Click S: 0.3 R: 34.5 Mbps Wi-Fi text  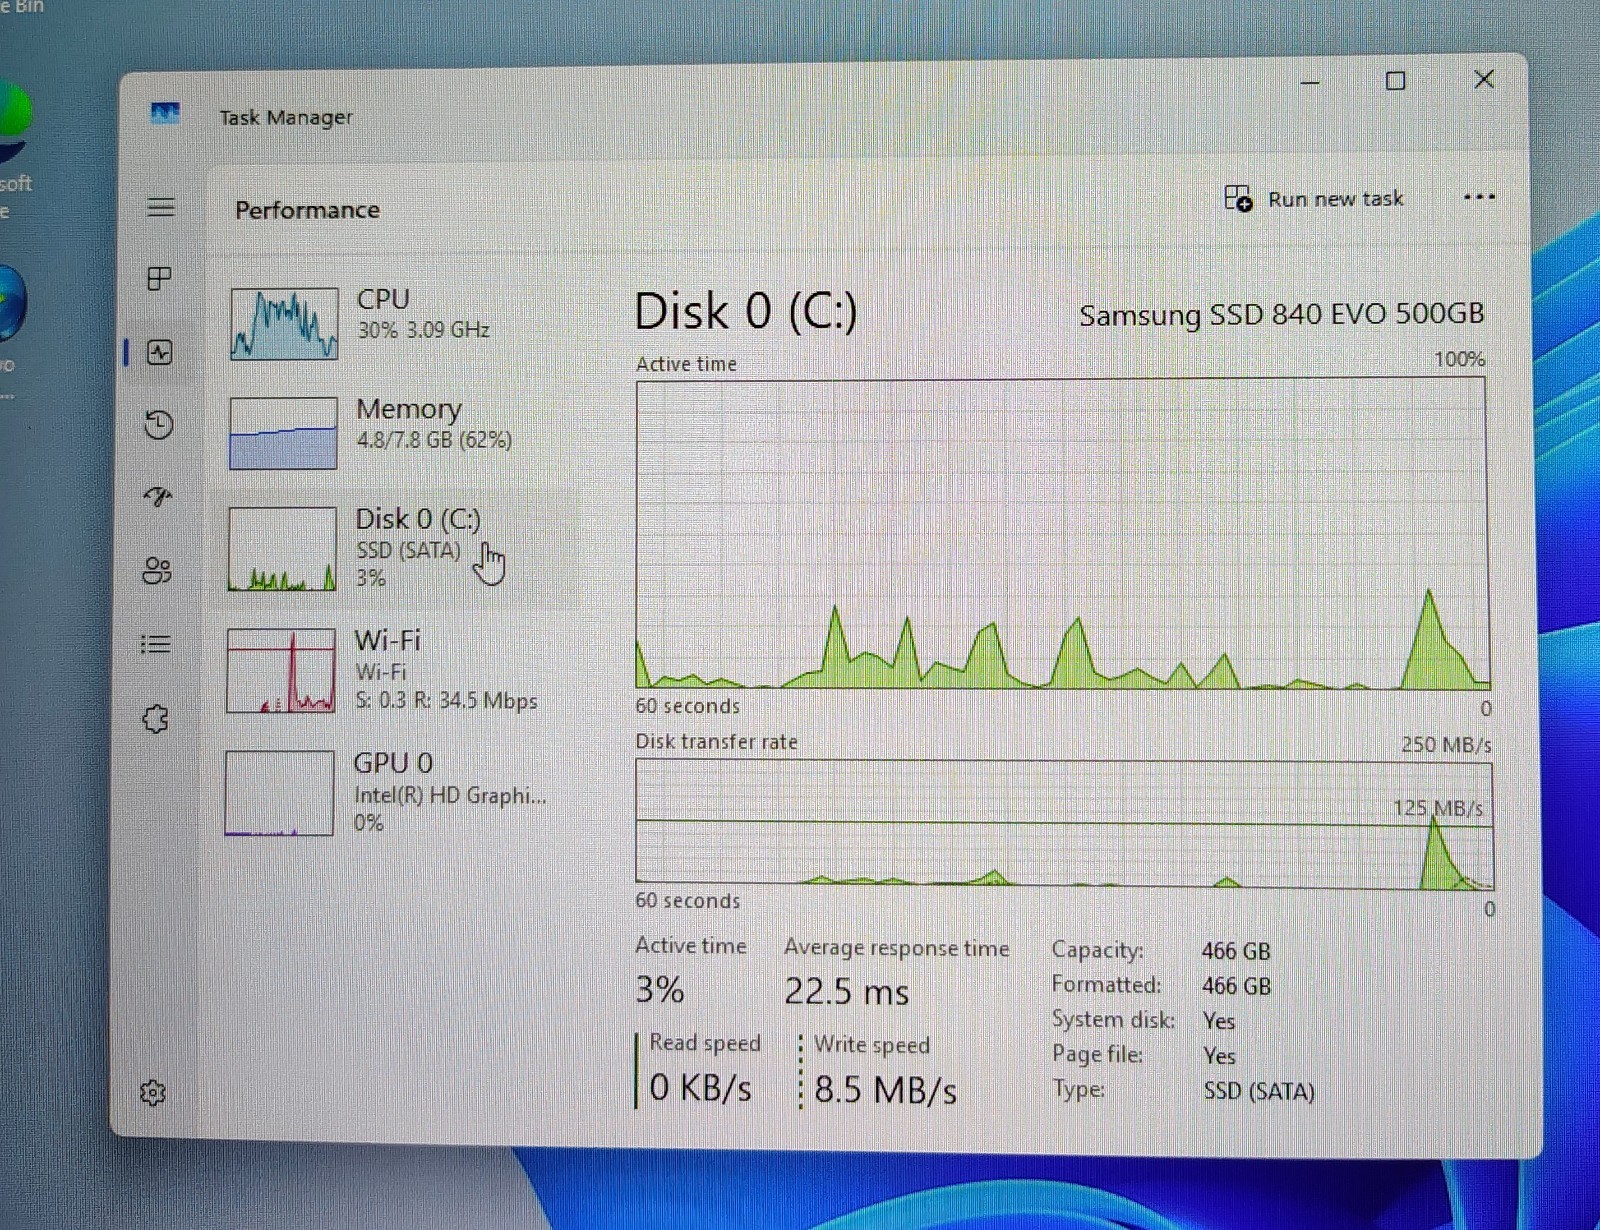pyautogui.click(x=446, y=701)
